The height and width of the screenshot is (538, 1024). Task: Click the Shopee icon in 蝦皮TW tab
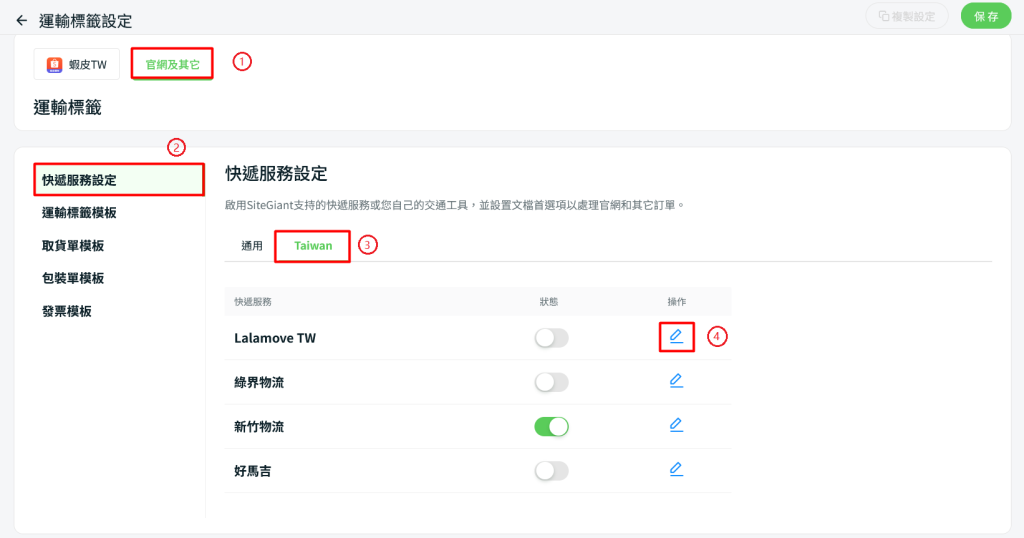(54, 65)
